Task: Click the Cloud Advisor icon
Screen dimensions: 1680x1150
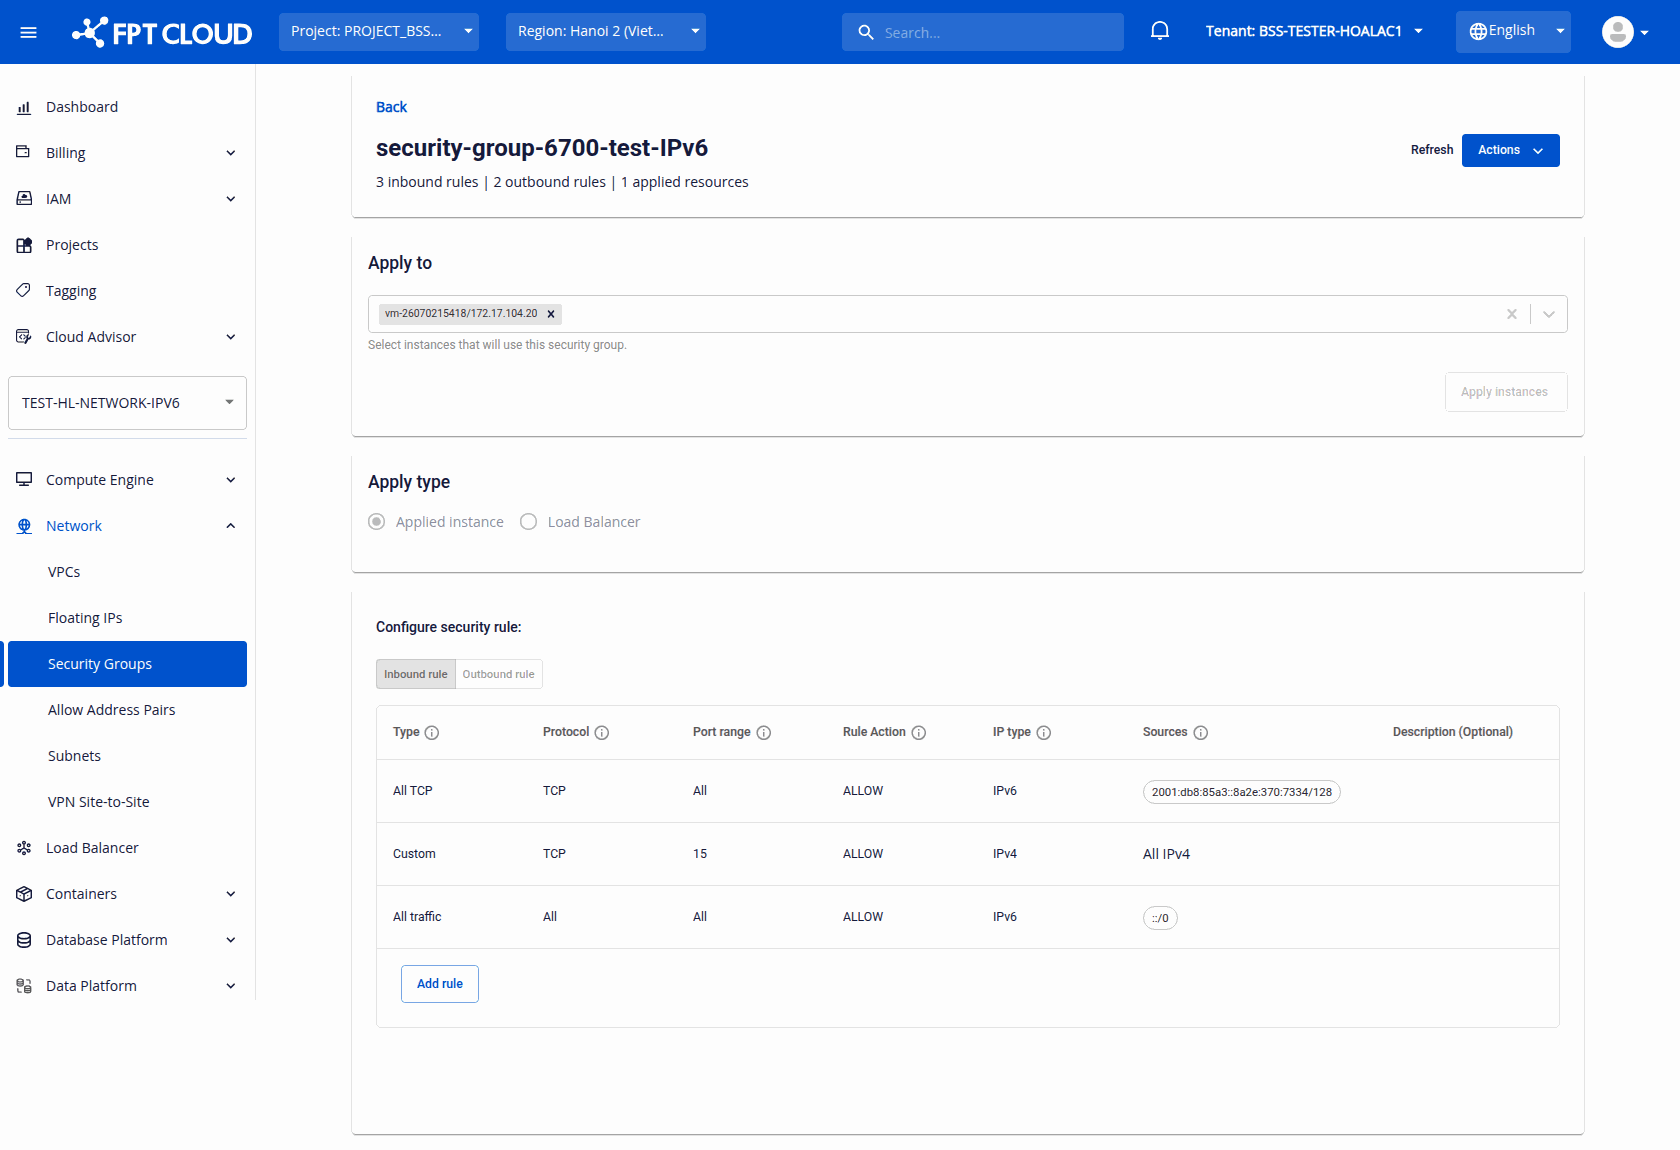Action: (x=24, y=337)
